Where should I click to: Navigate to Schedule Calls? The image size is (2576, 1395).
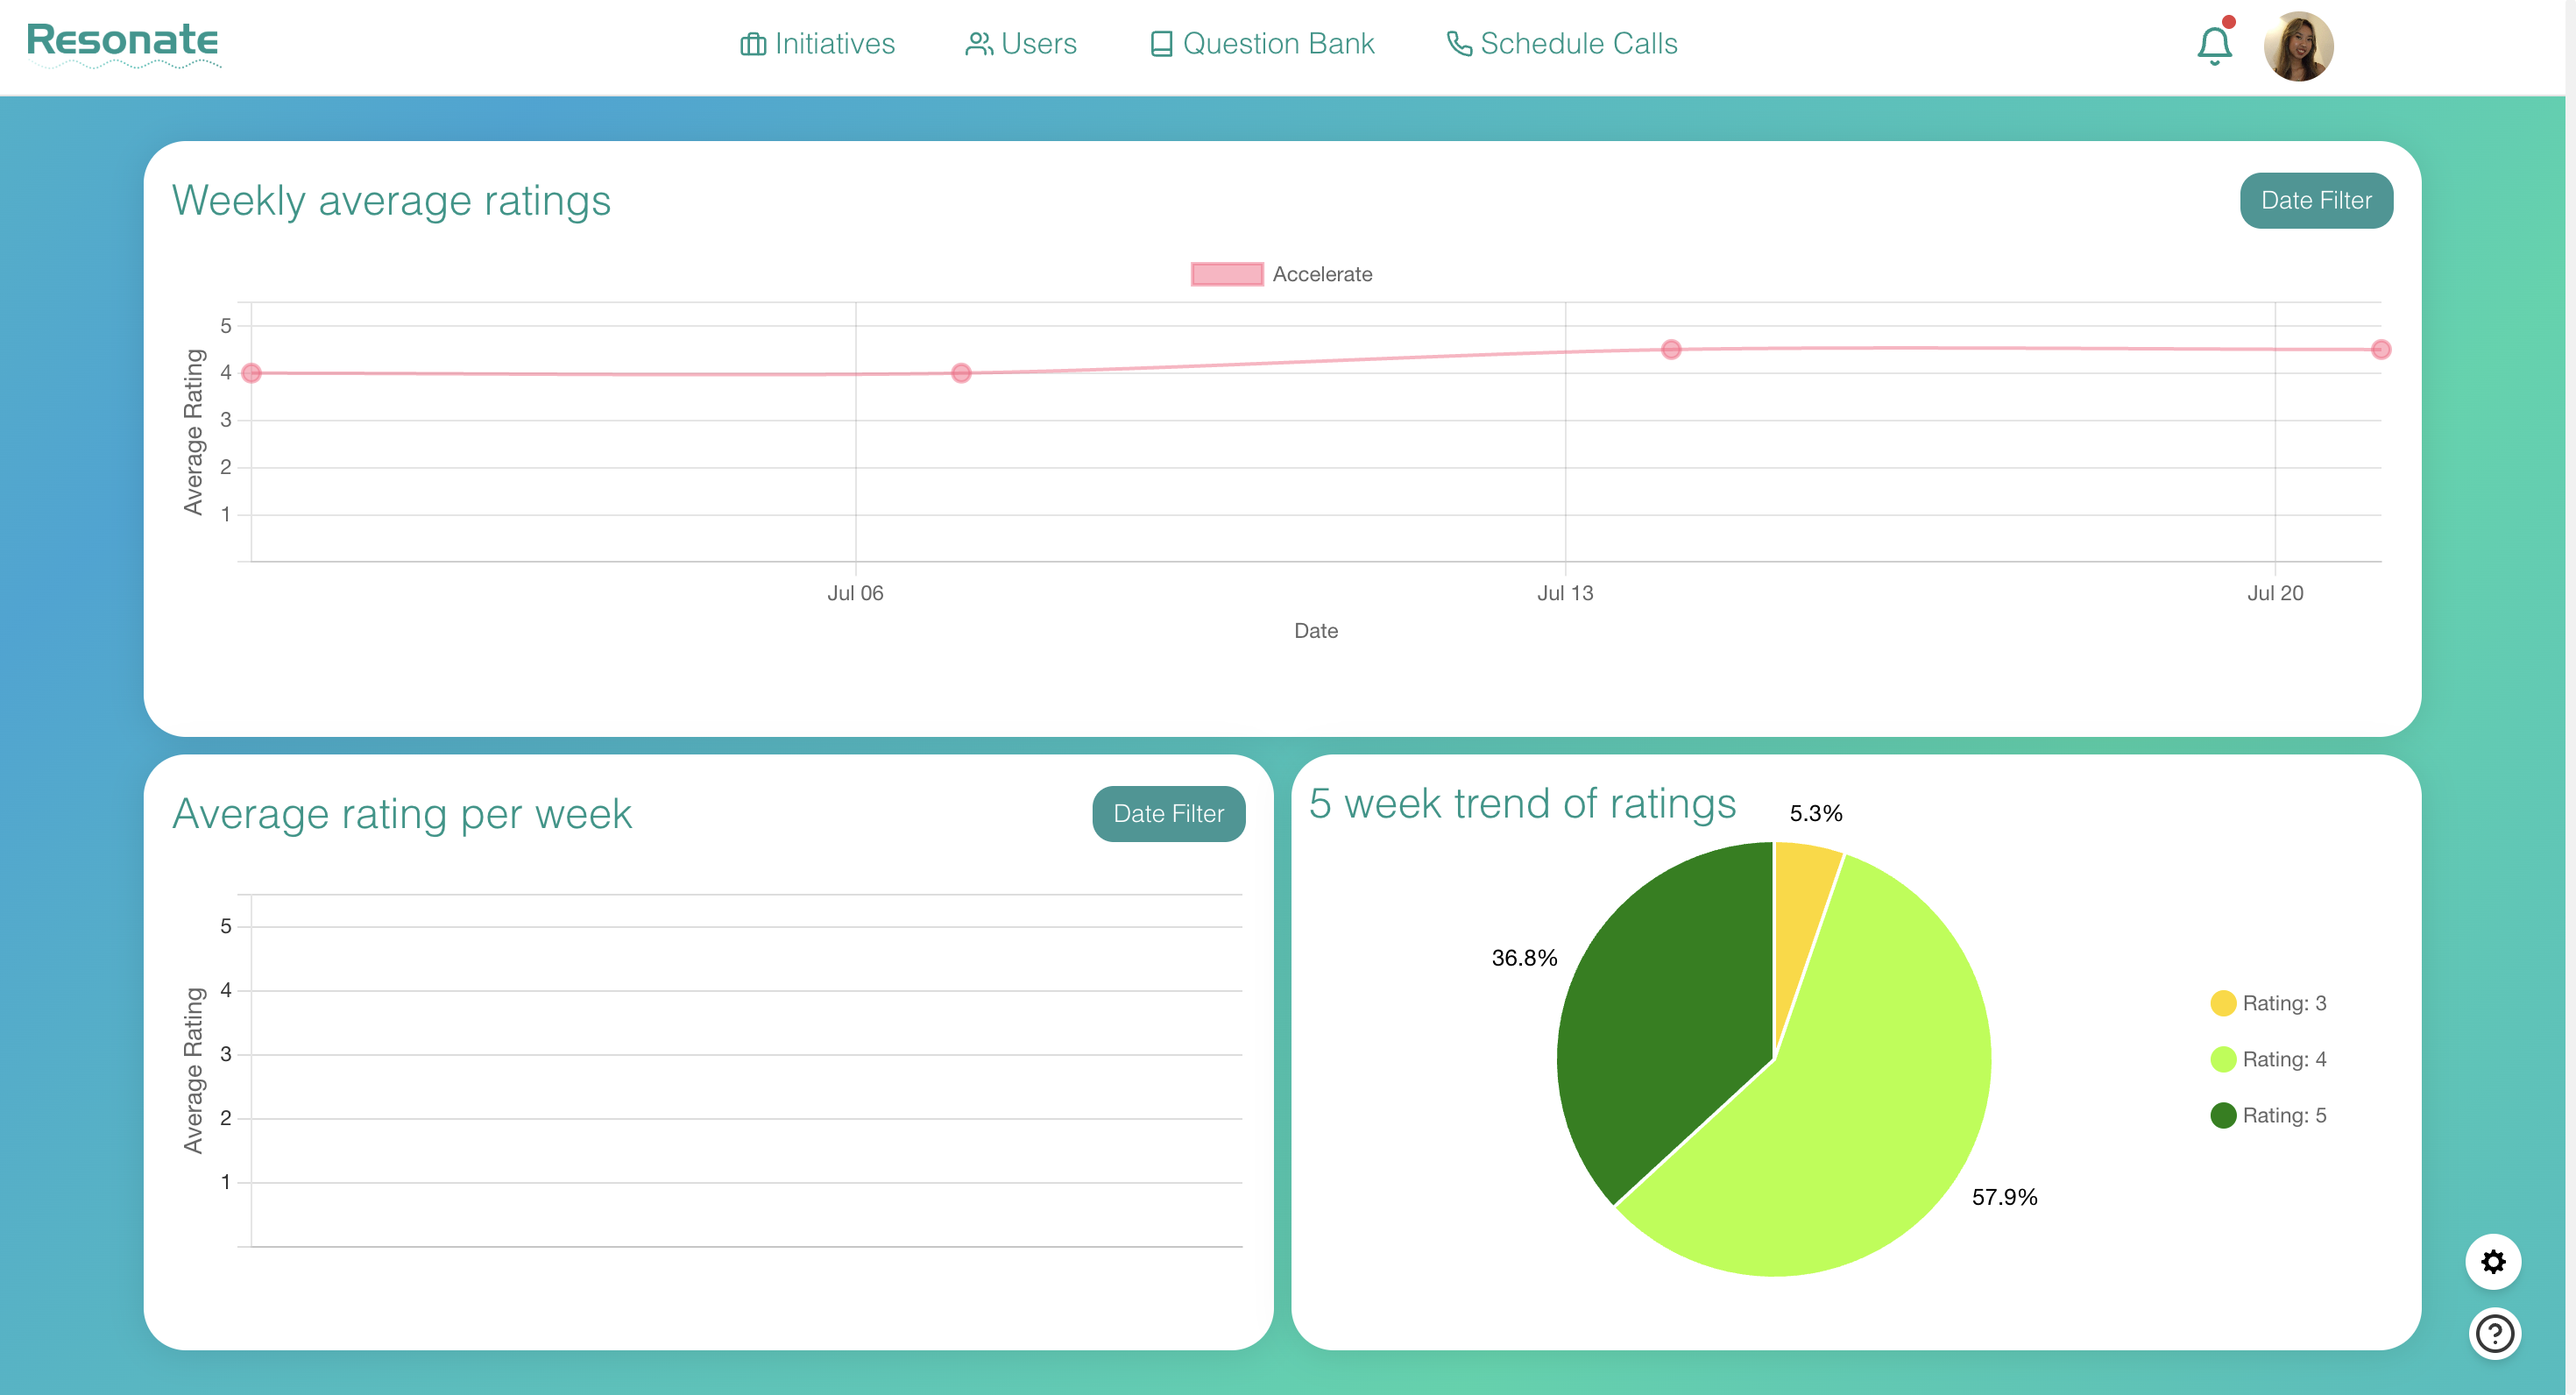[x=1577, y=45]
